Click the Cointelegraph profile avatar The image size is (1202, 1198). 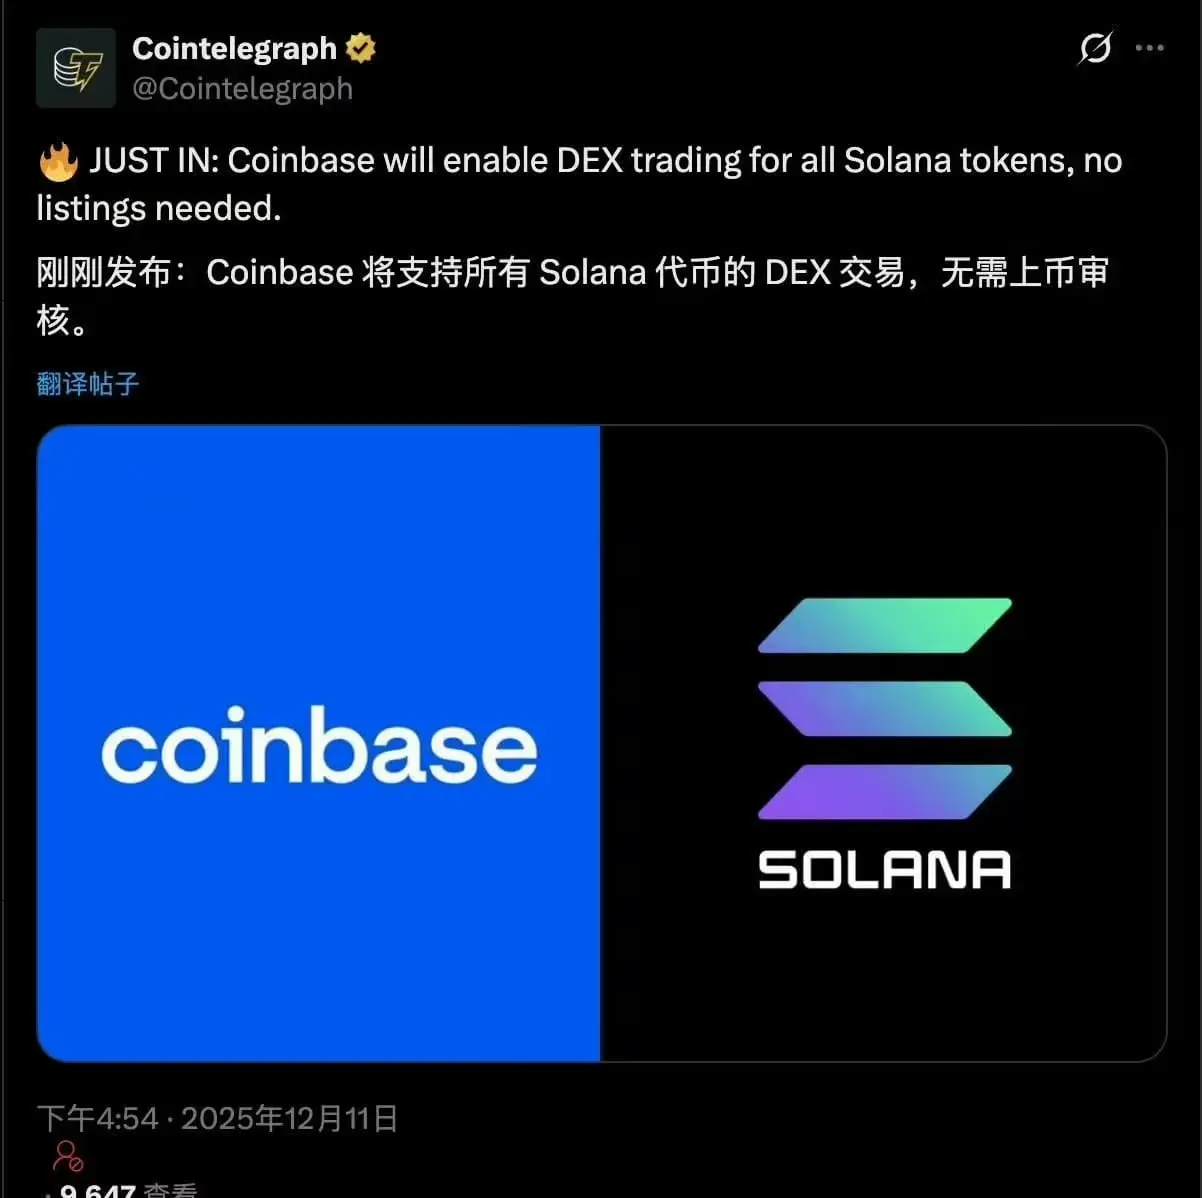(76, 68)
